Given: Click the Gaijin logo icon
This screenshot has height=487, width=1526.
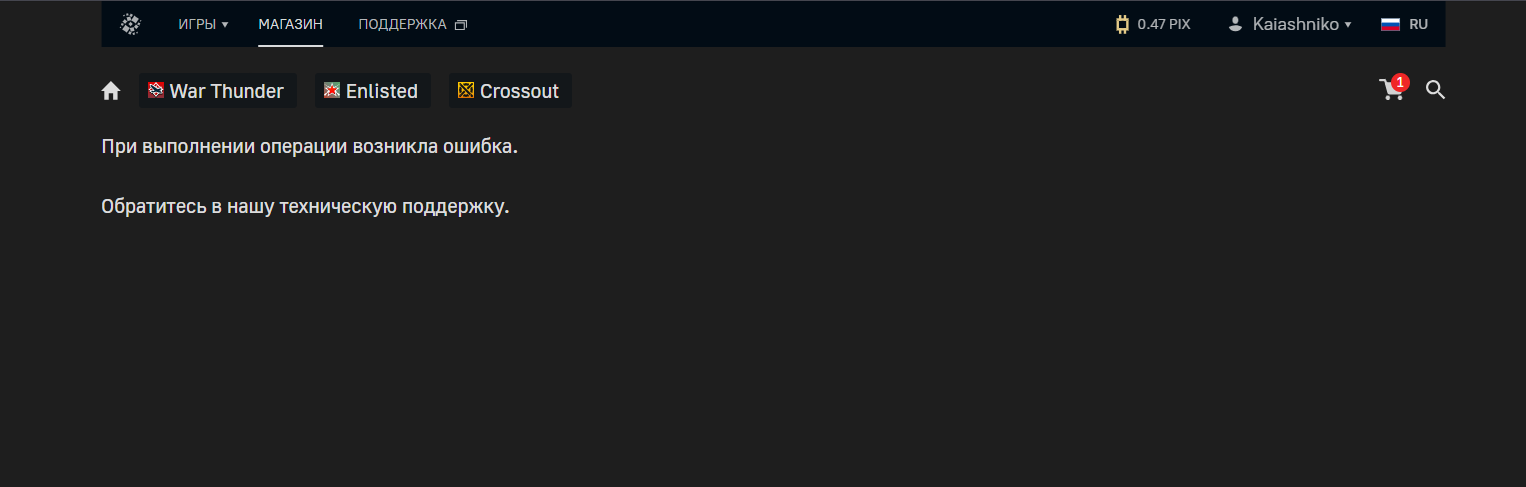Looking at the screenshot, I should click(130, 24).
